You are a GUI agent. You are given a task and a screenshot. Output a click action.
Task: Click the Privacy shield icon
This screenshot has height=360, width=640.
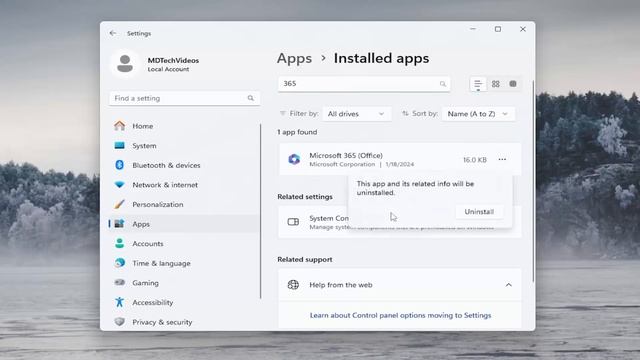click(x=120, y=322)
